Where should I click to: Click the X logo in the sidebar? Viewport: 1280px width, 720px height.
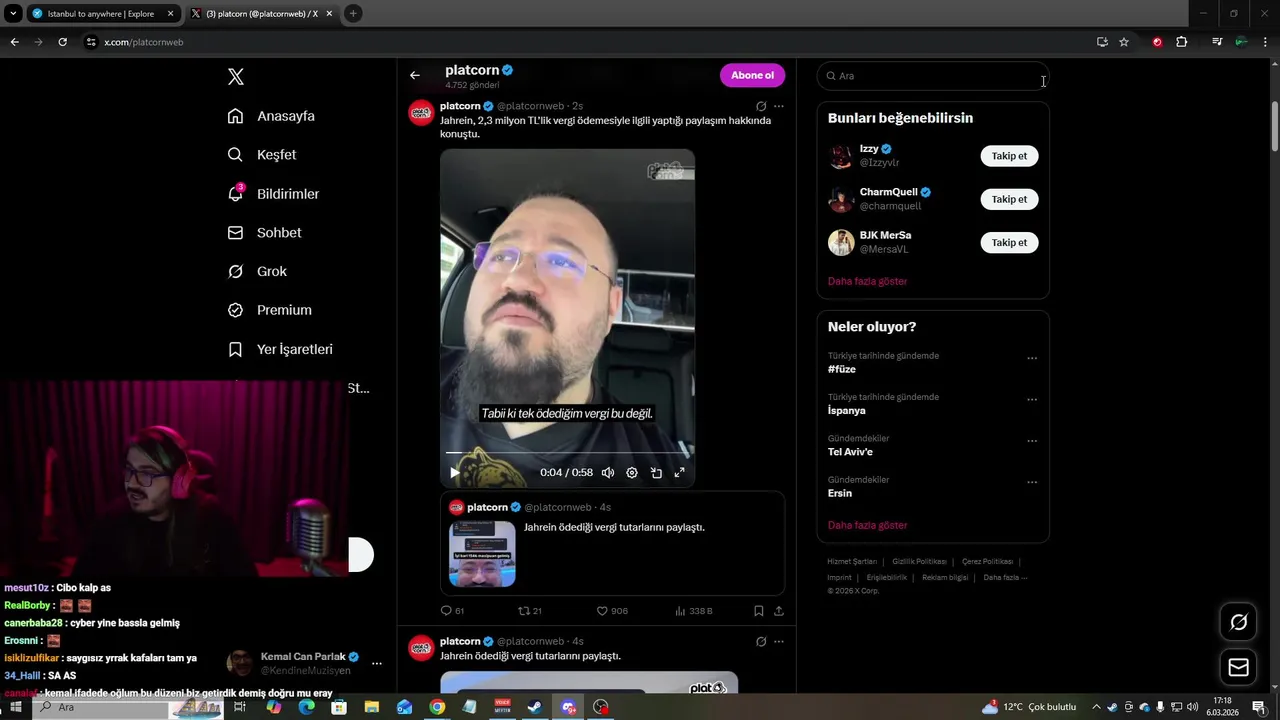point(236,77)
